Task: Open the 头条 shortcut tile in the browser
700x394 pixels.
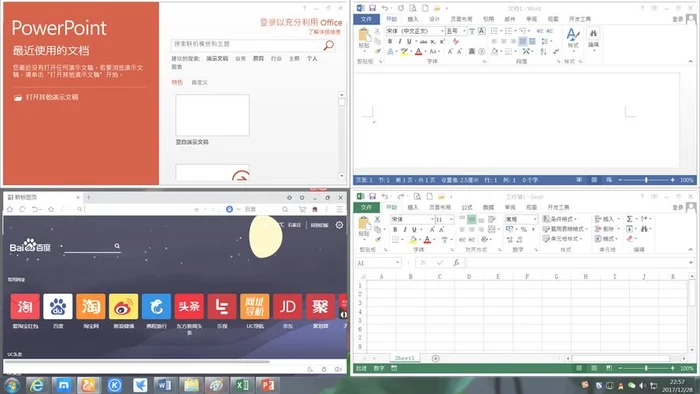Action: click(189, 307)
